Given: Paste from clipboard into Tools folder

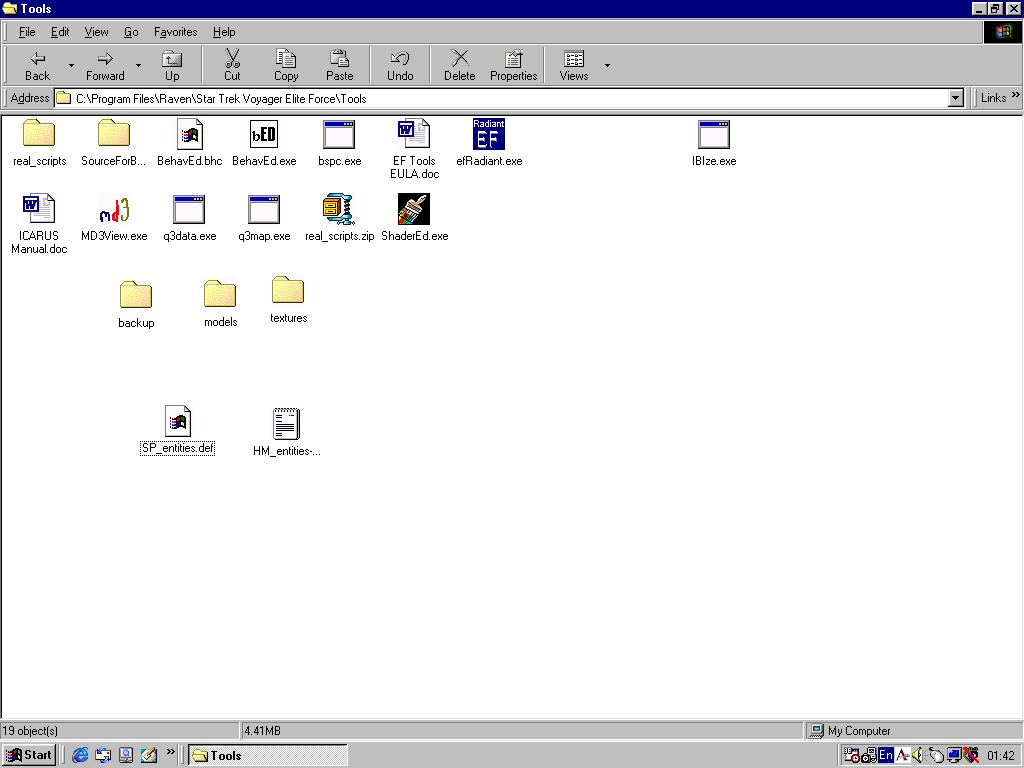Looking at the screenshot, I should point(340,66).
